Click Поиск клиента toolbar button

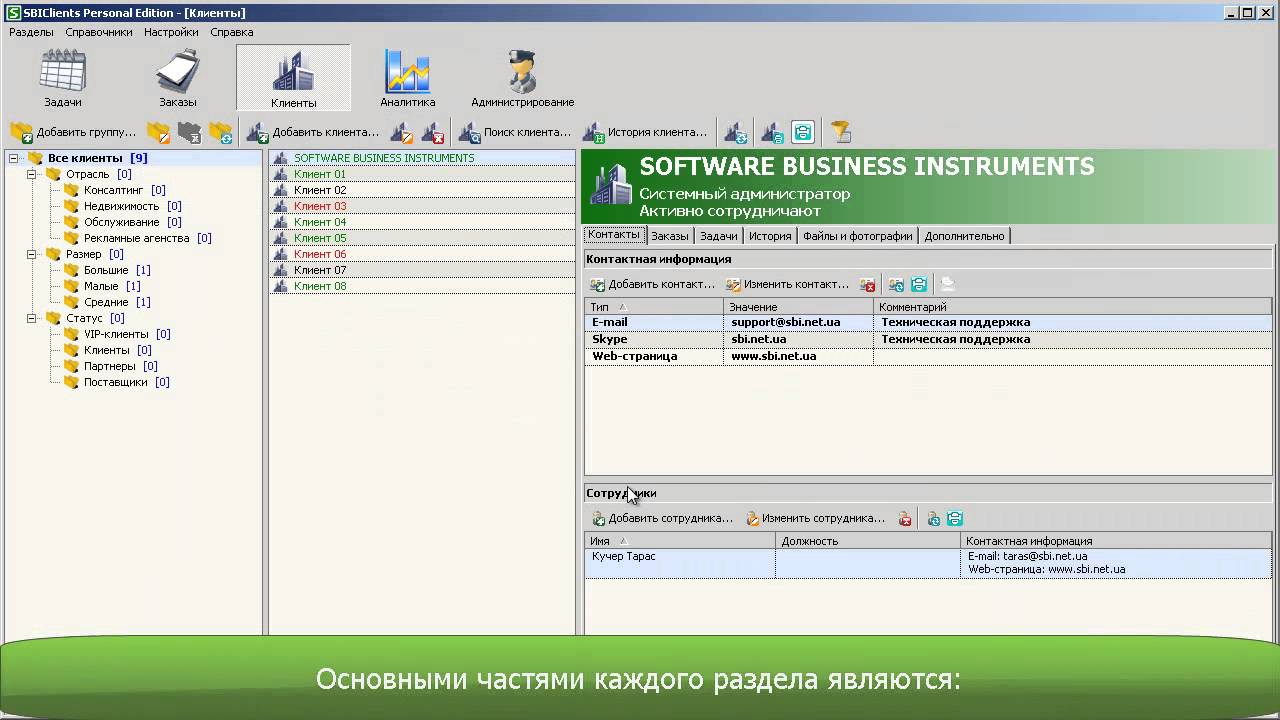[515, 132]
